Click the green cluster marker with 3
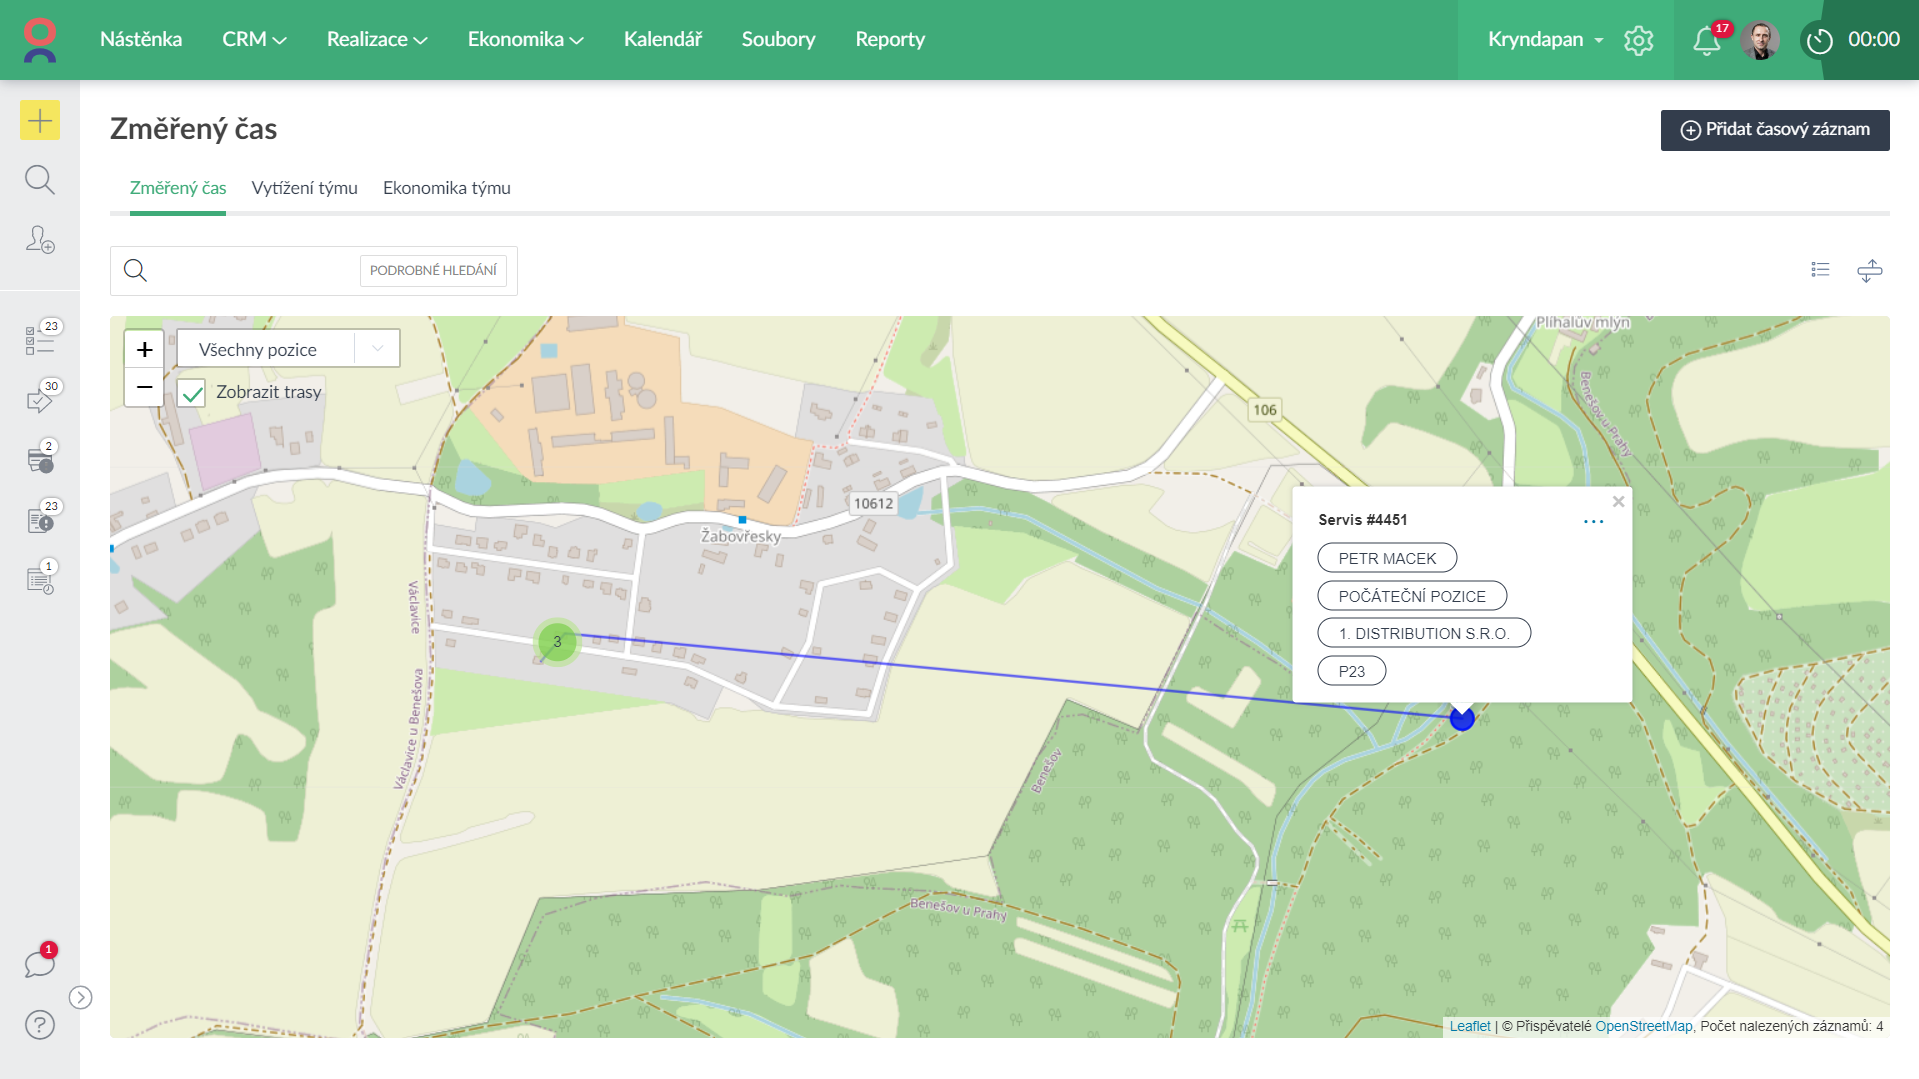The width and height of the screenshot is (1919, 1079). [x=557, y=642]
